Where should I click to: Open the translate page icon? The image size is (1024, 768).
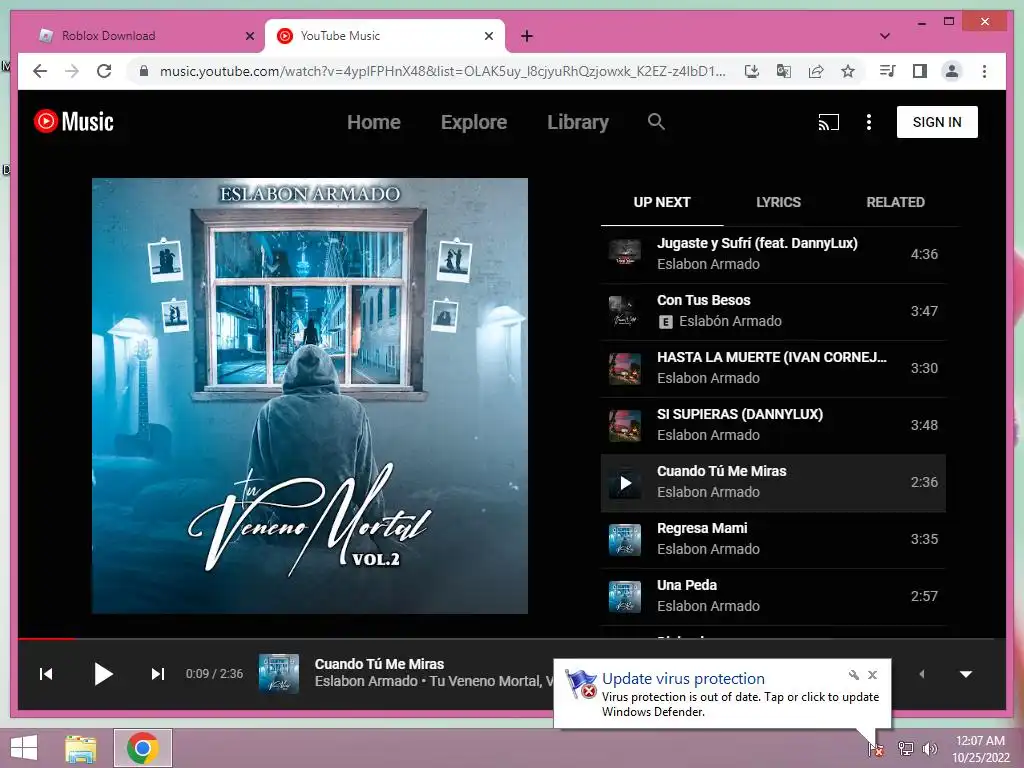(784, 71)
